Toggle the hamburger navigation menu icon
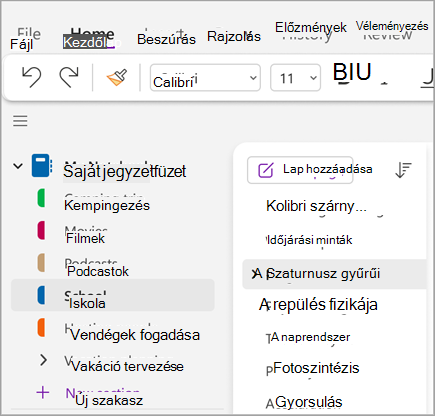Viewport: 435px width, 416px height. tap(20, 121)
